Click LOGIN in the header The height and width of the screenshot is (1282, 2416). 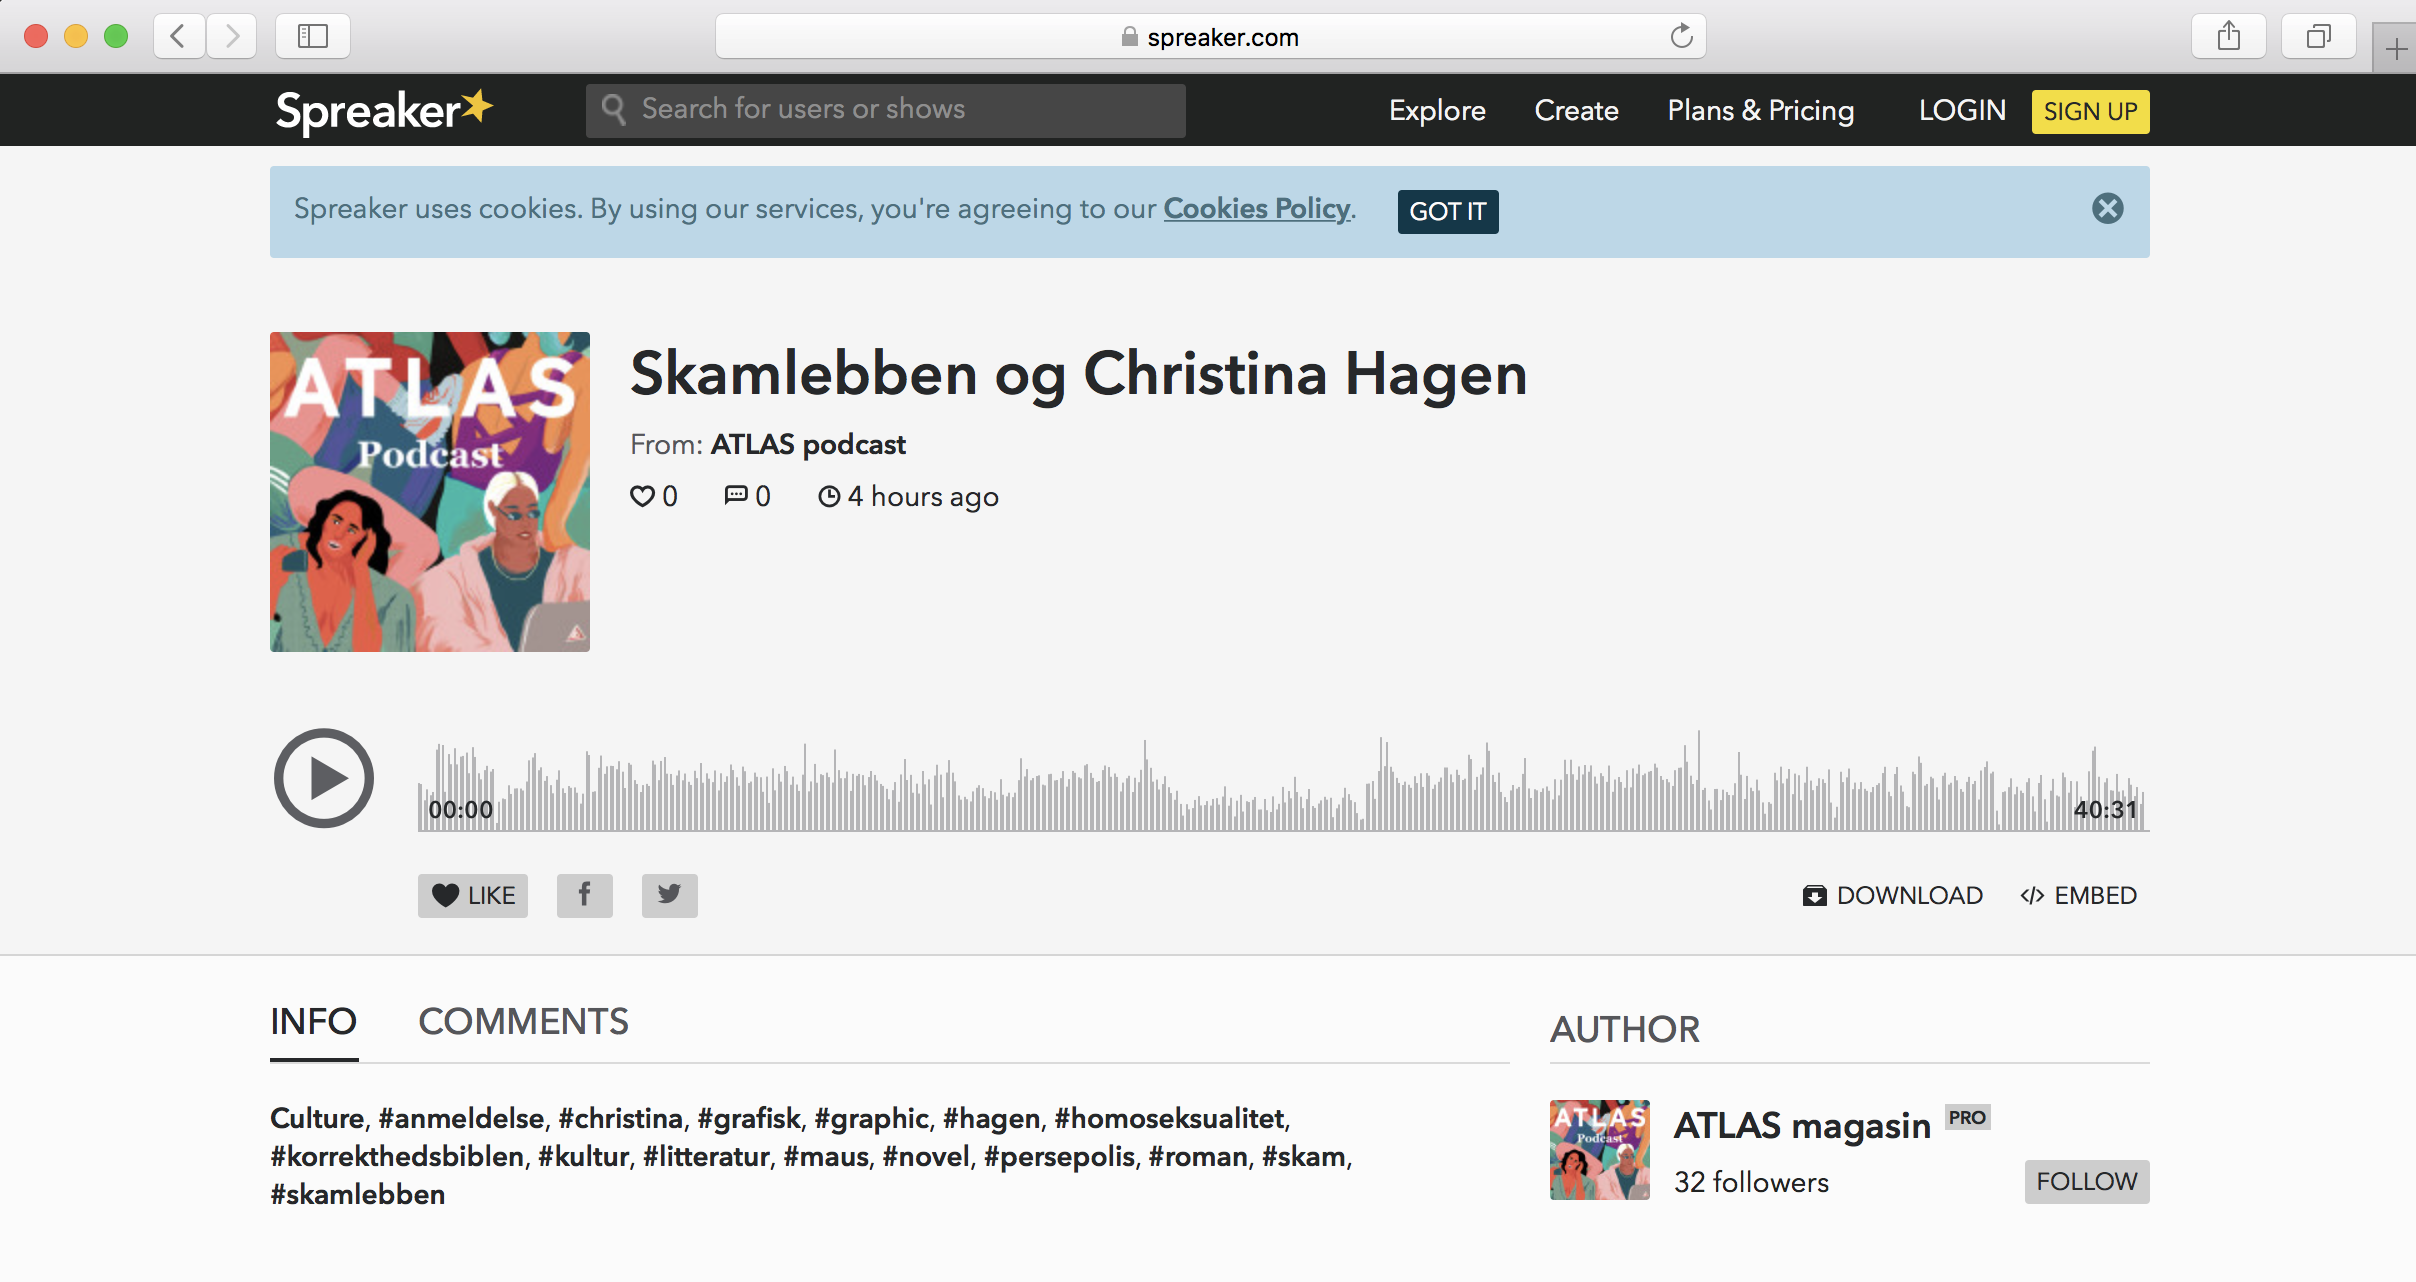pos(1962,110)
